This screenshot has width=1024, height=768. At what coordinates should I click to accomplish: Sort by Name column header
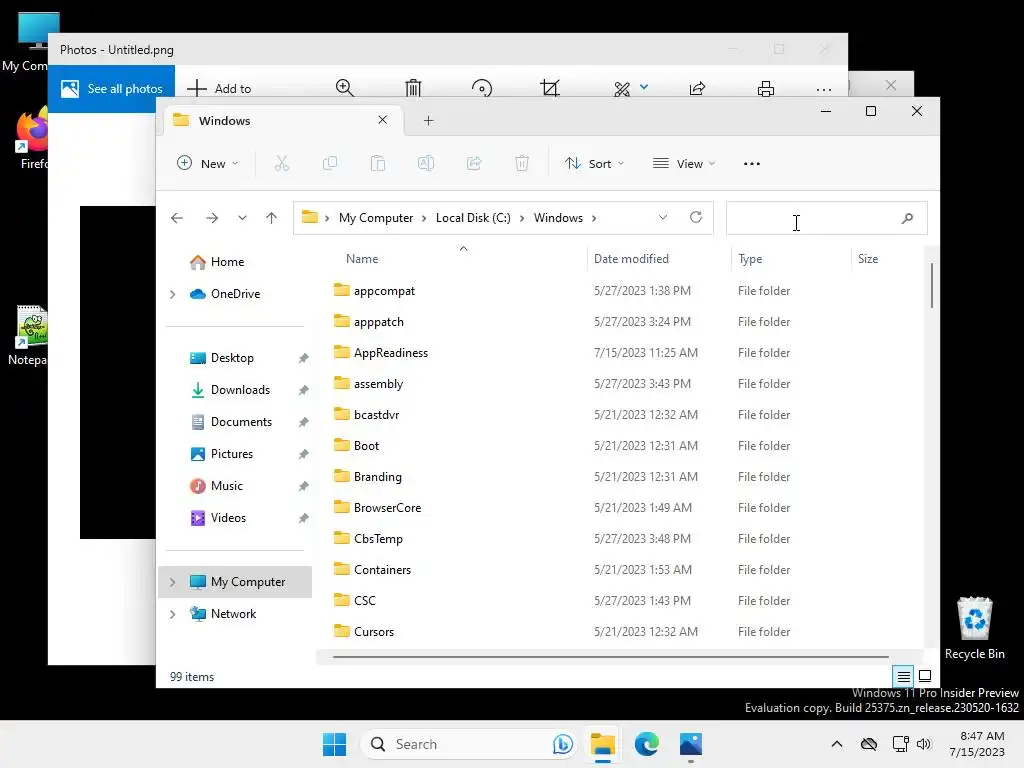pyautogui.click(x=362, y=259)
